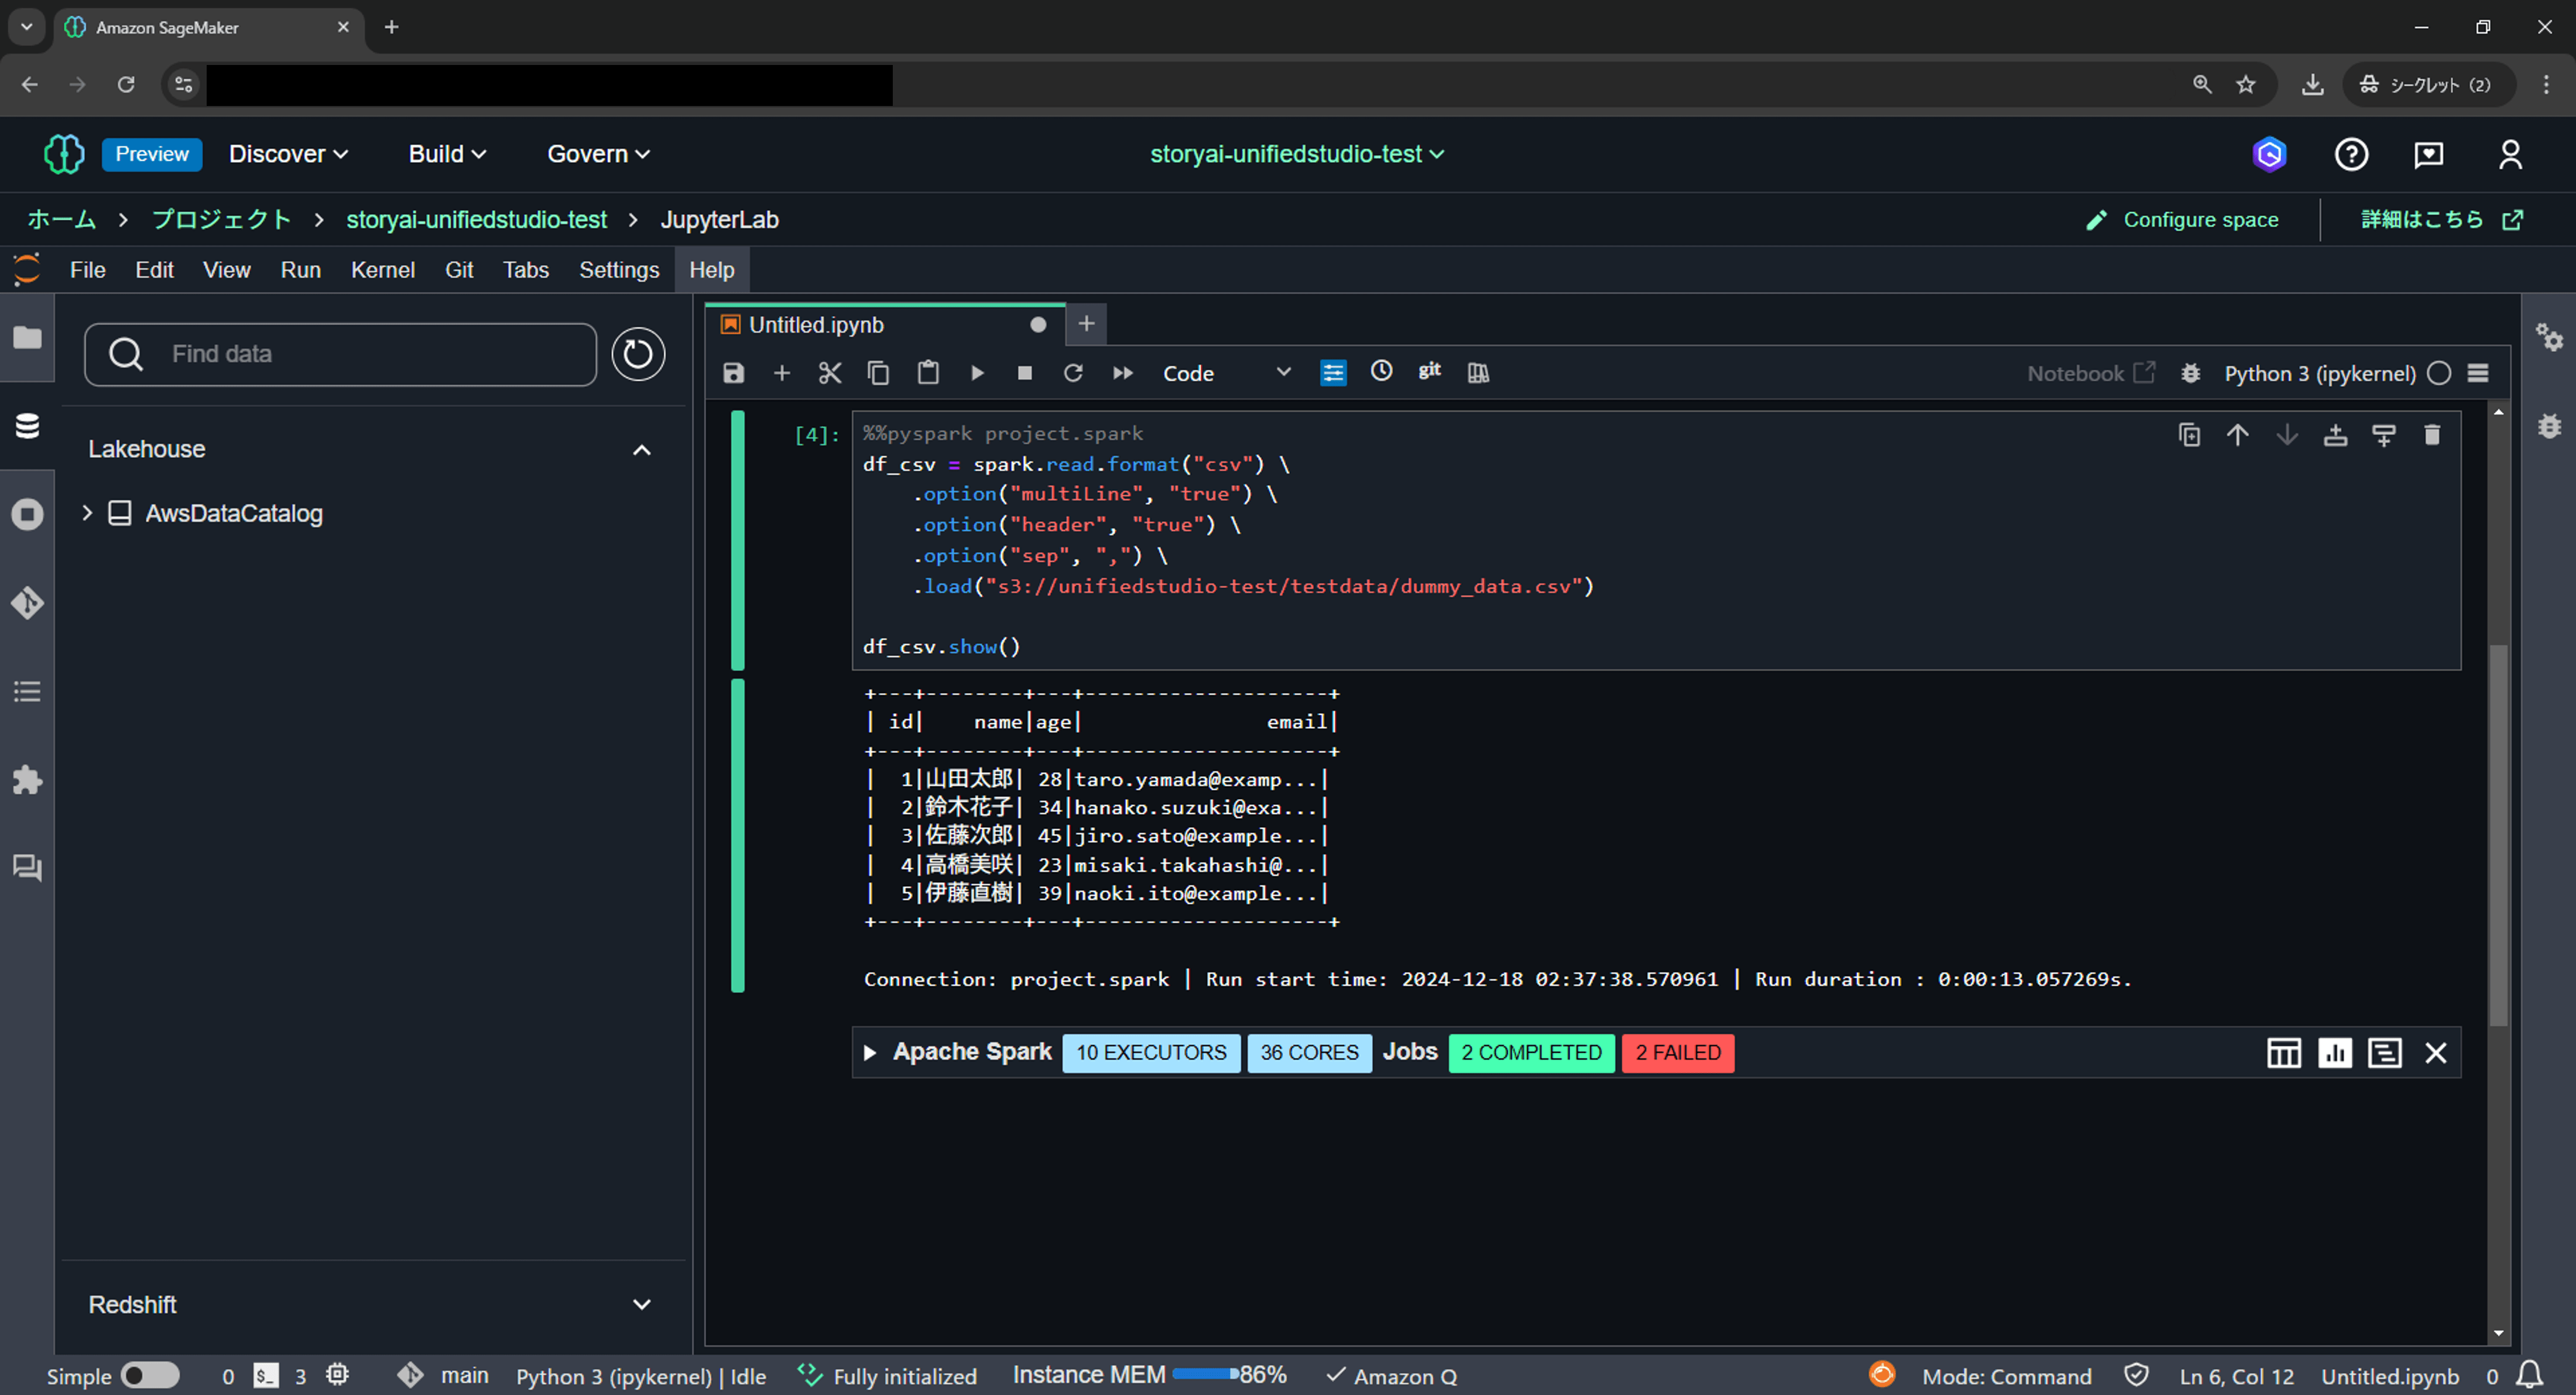
Task: Open the File Browser folder icon
Action: pos(27,338)
